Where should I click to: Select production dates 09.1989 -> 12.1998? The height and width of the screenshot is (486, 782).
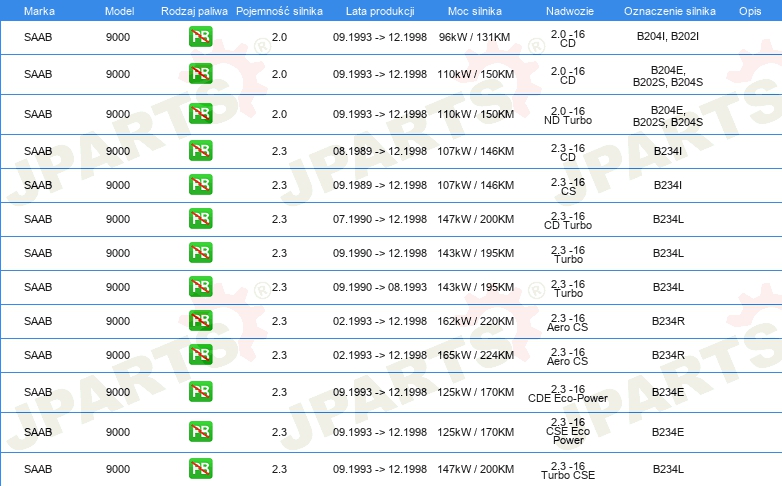380,185
